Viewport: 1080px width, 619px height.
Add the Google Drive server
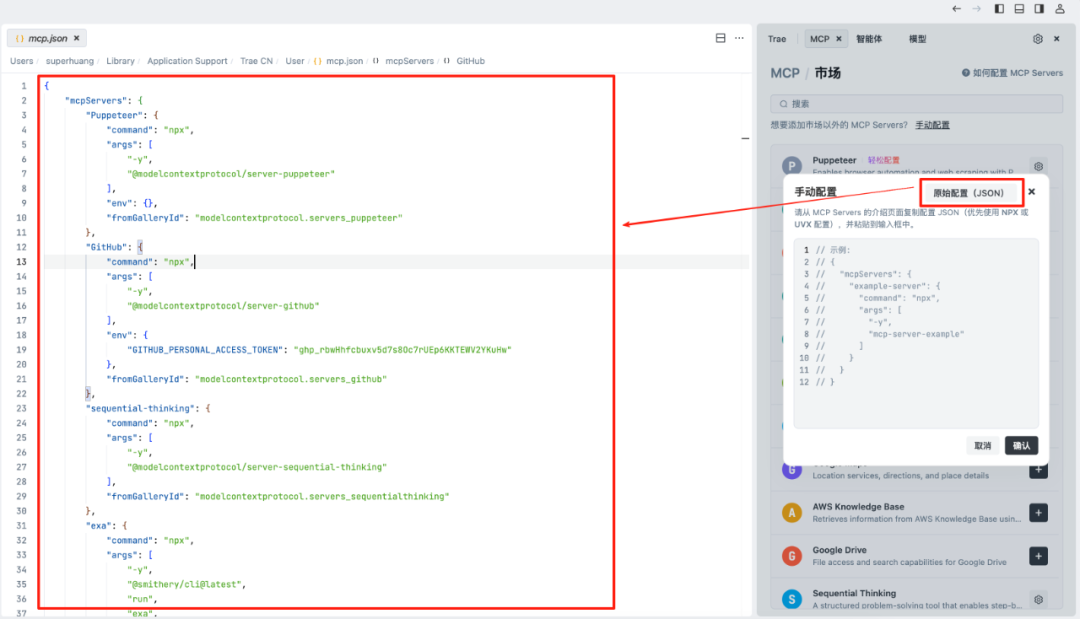pyautogui.click(x=1038, y=556)
